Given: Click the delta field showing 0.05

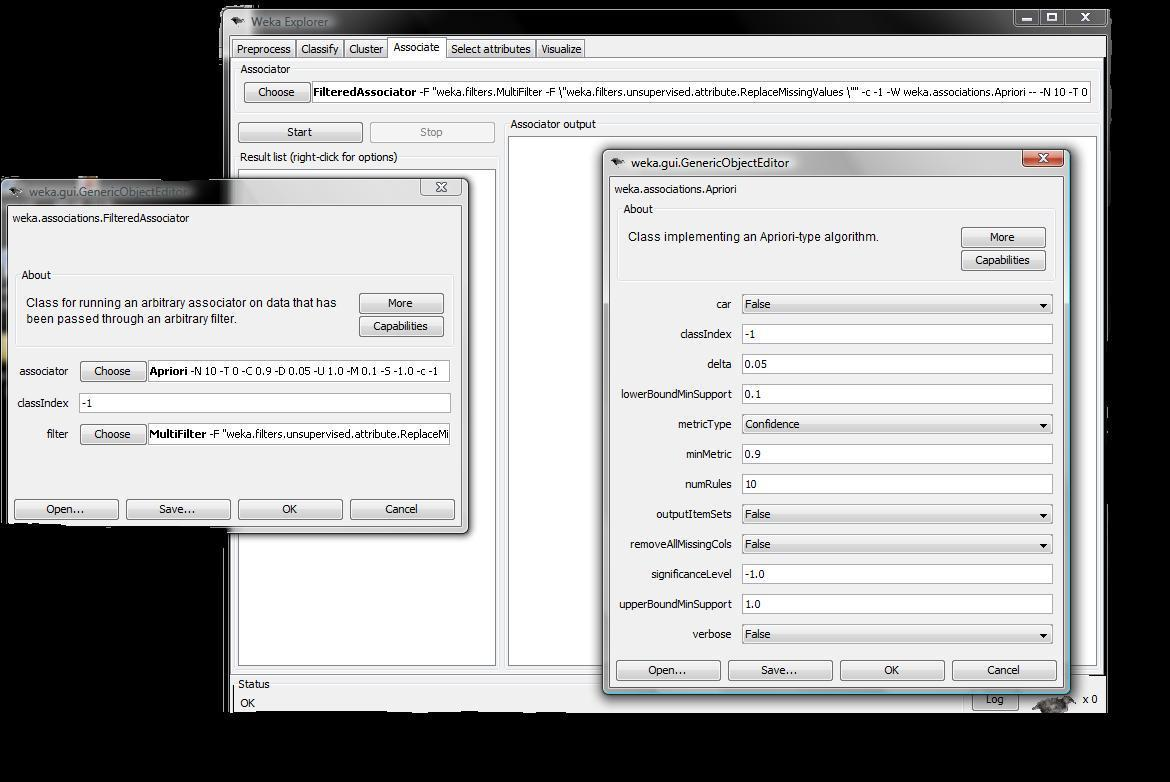Looking at the screenshot, I should 897,364.
